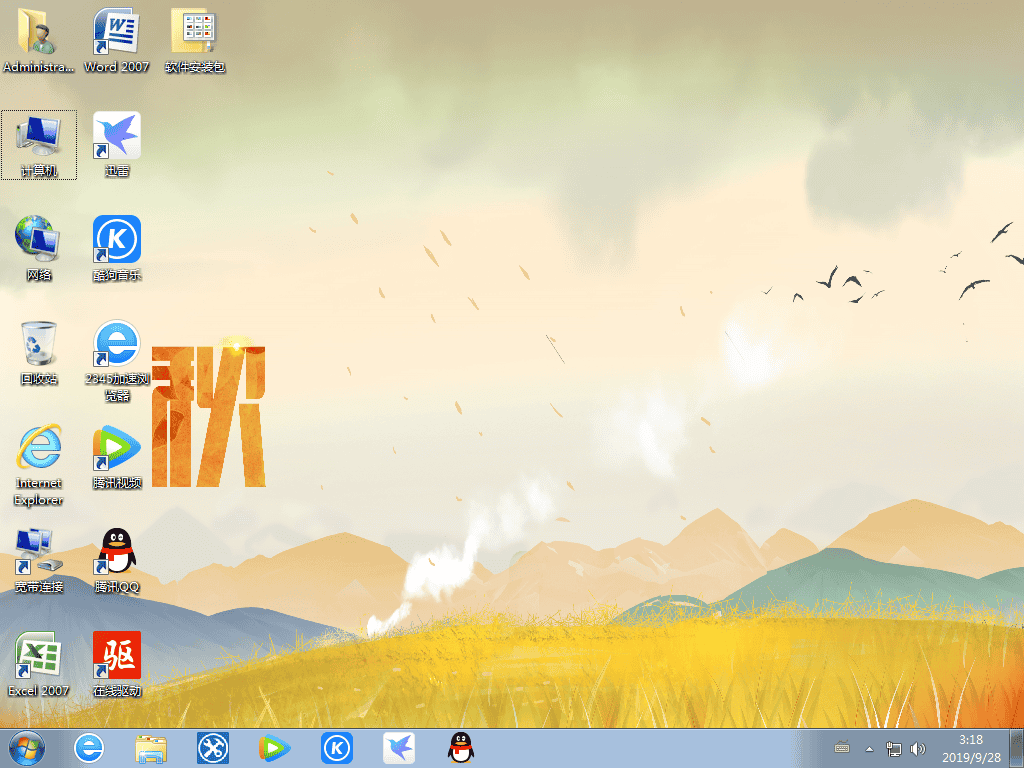Select the 计算机 desktop icon
1024x768 pixels.
tap(39, 144)
